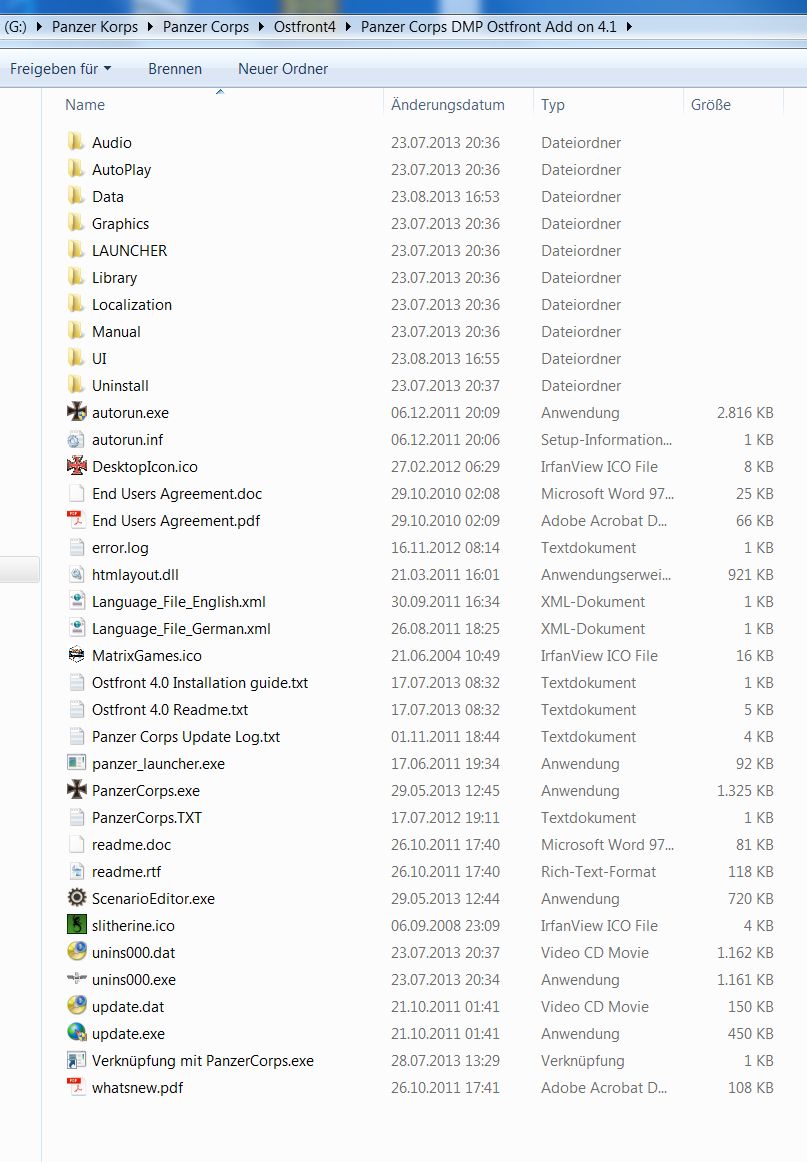Select the MatrixGames.ico icon
Screen dimensions: 807x1162
coord(76,654)
